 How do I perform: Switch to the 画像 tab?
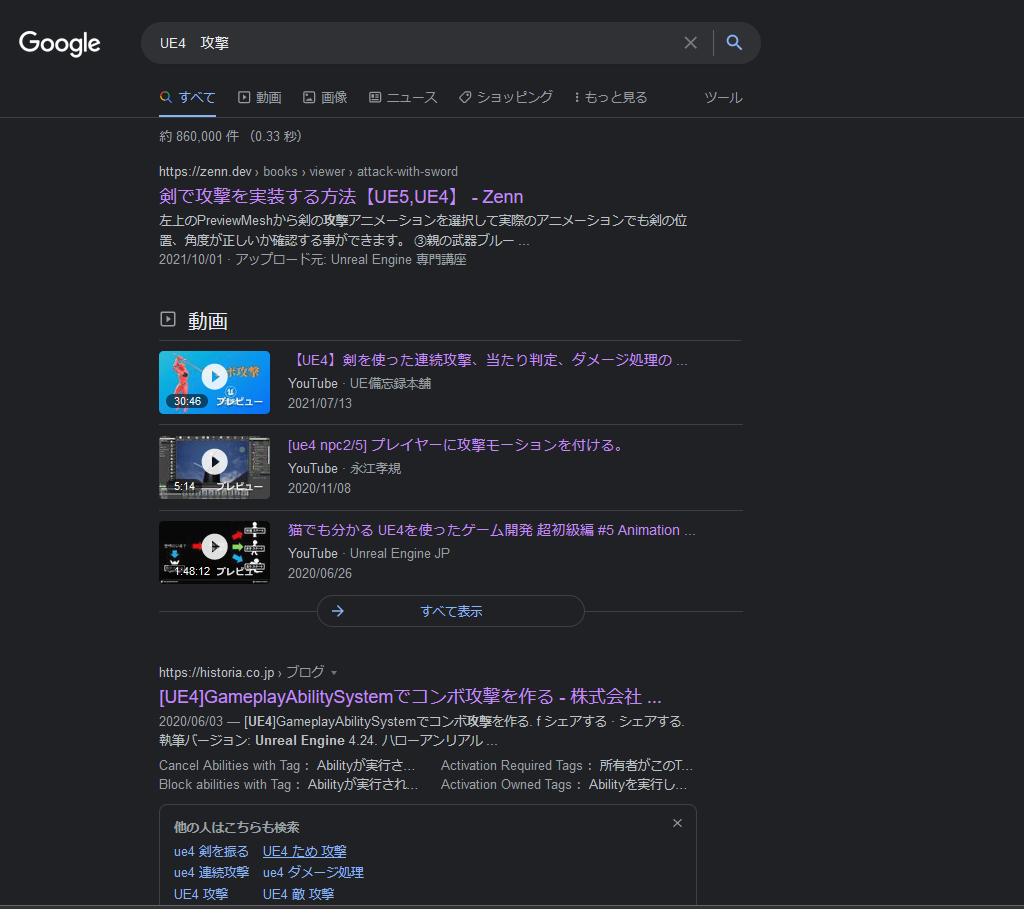325,97
